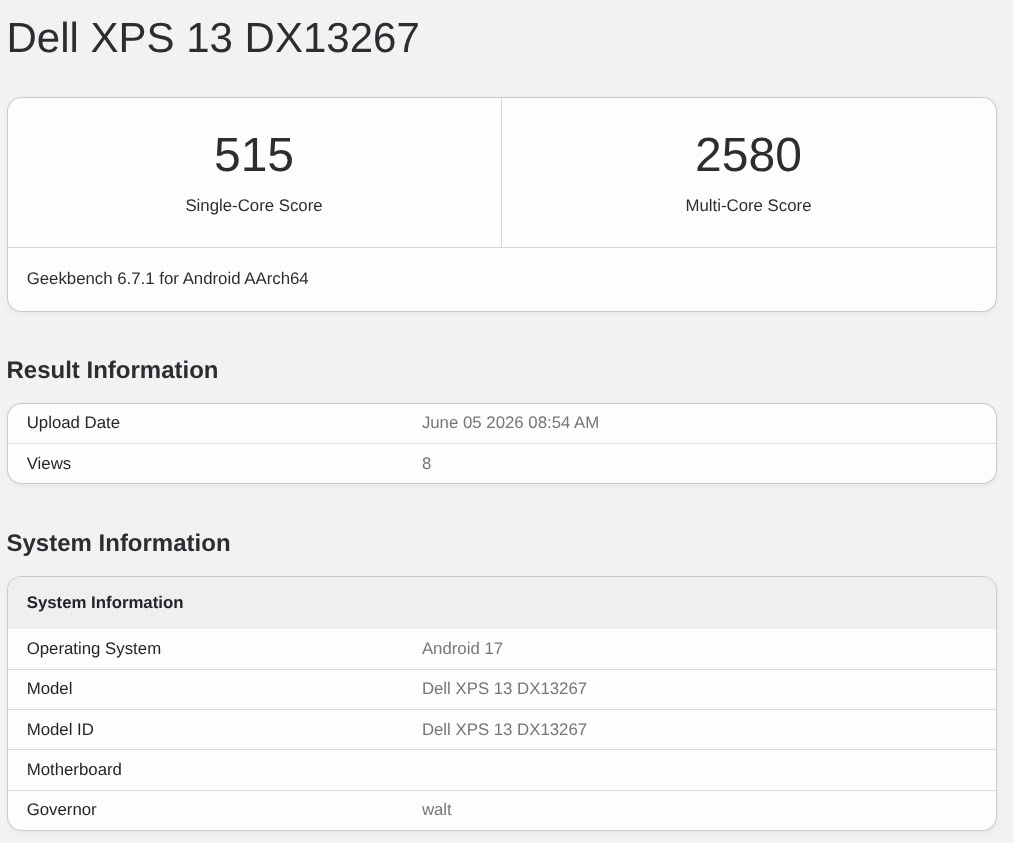The height and width of the screenshot is (843, 1013).
Task: Select the single-core score value 515
Action: [x=254, y=155]
